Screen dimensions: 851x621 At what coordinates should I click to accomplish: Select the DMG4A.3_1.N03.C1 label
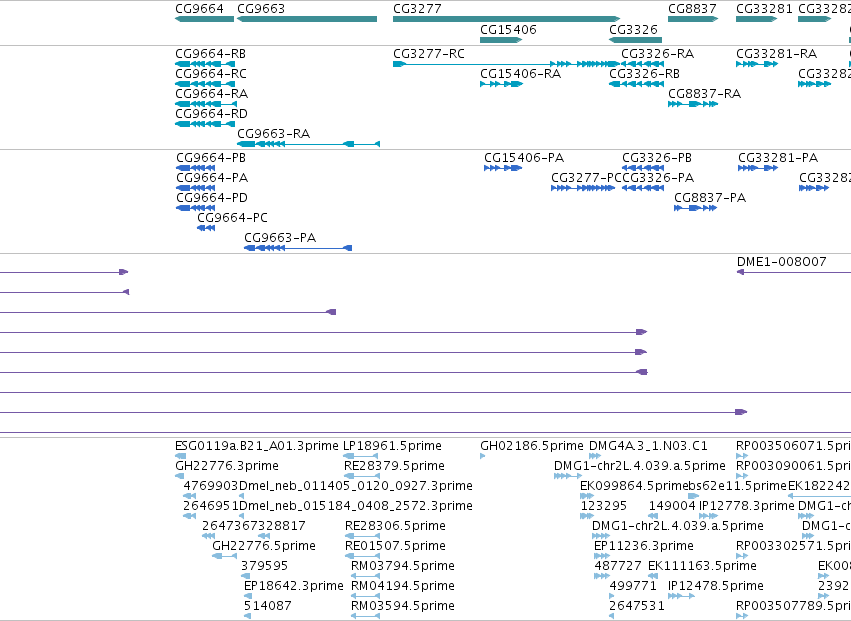tap(648, 446)
